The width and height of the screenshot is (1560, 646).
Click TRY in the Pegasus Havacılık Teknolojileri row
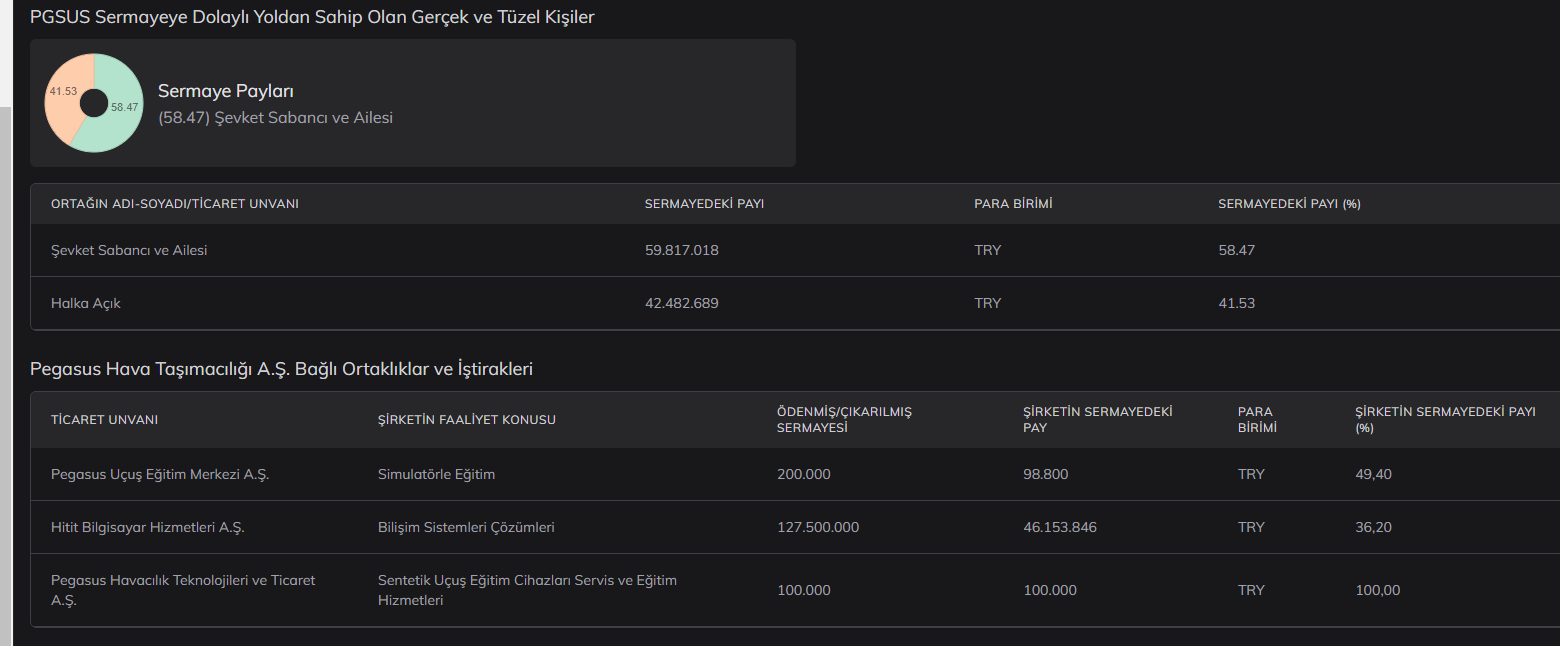pyautogui.click(x=1251, y=590)
